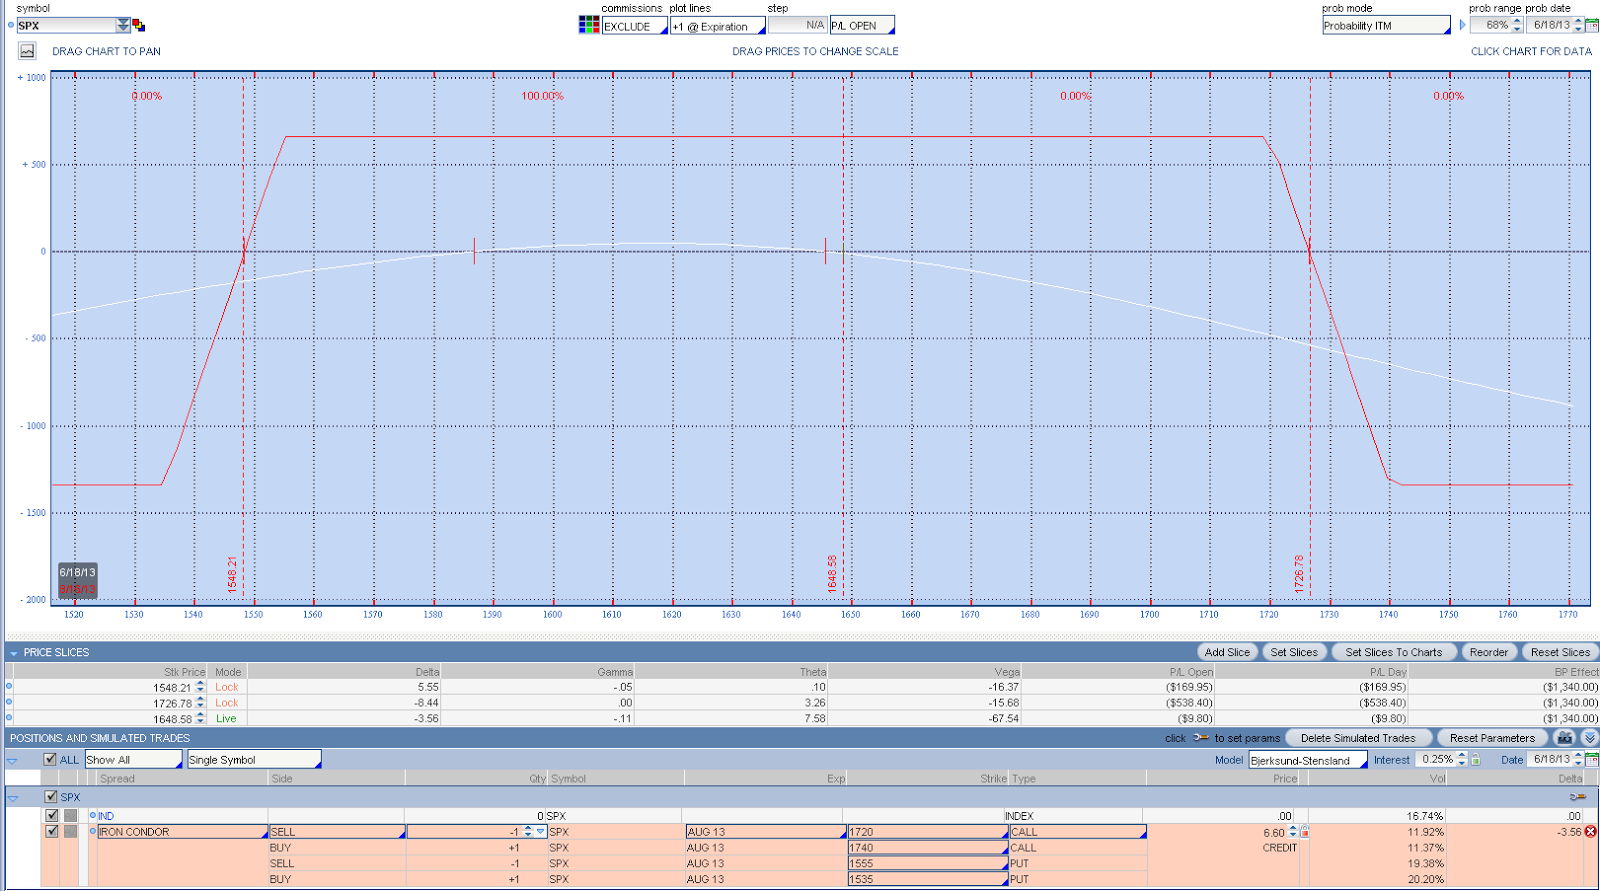Image resolution: width=1600 pixels, height=891 pixels.
Task: Click the binoculars icon near Reset Parameters
Action: (1565, 738)
